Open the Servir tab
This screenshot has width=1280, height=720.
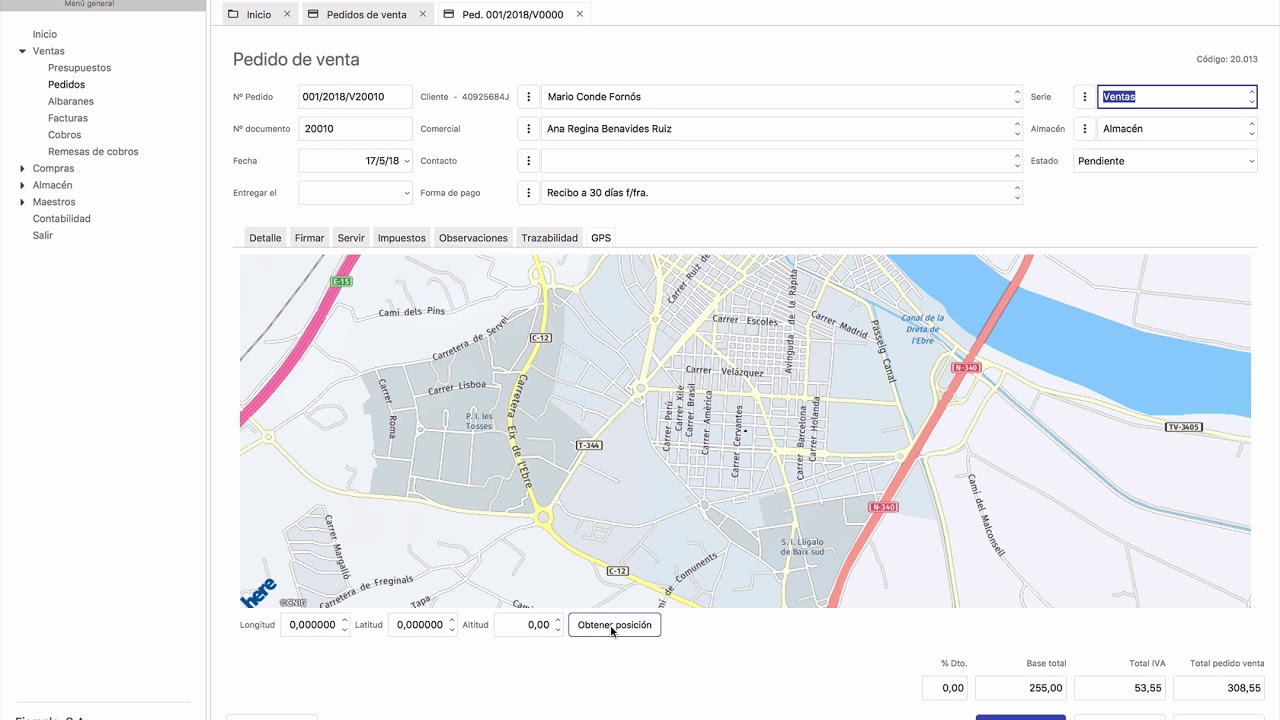pyautogui.click(x=351, y=238)
